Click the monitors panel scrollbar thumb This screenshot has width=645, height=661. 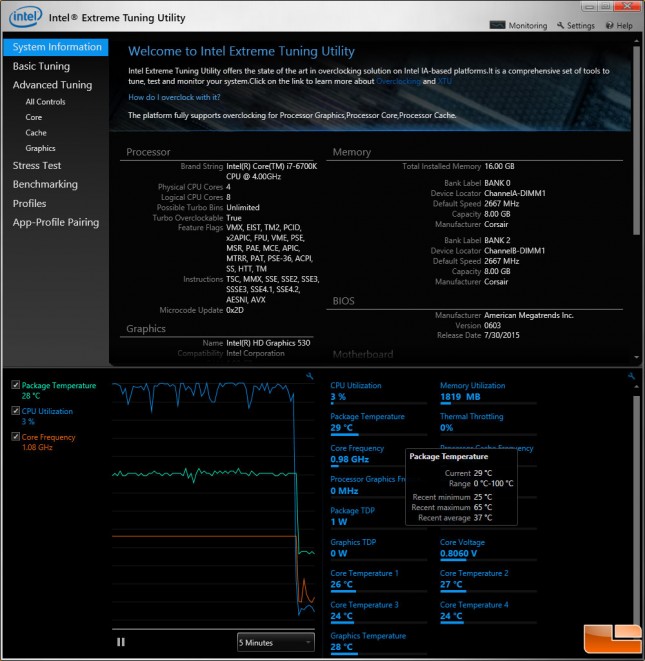click(x=636, y=510)
